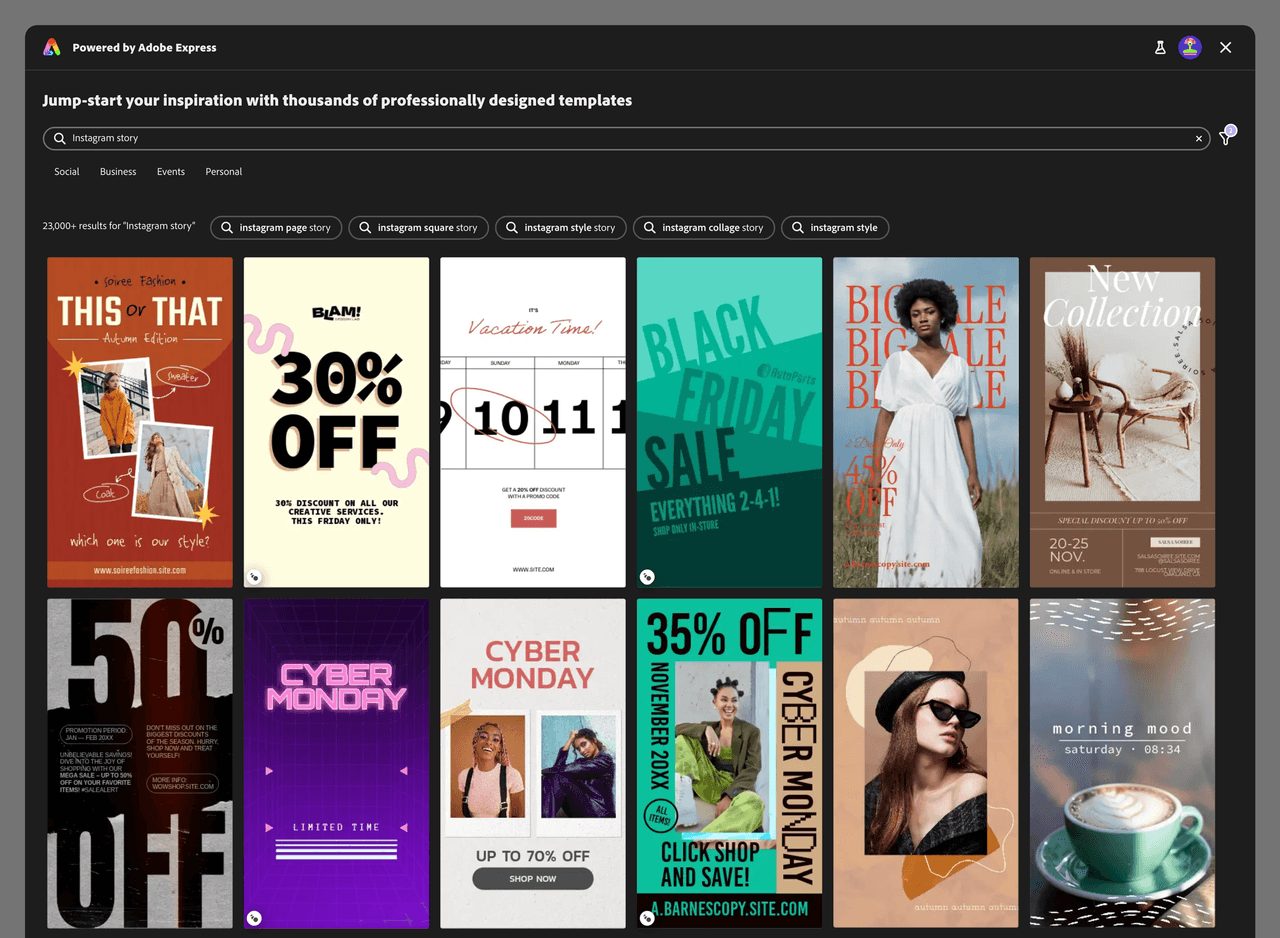Open the instagram style story suggestion
The image size is (1280, 938).
[x=561, y=227]
